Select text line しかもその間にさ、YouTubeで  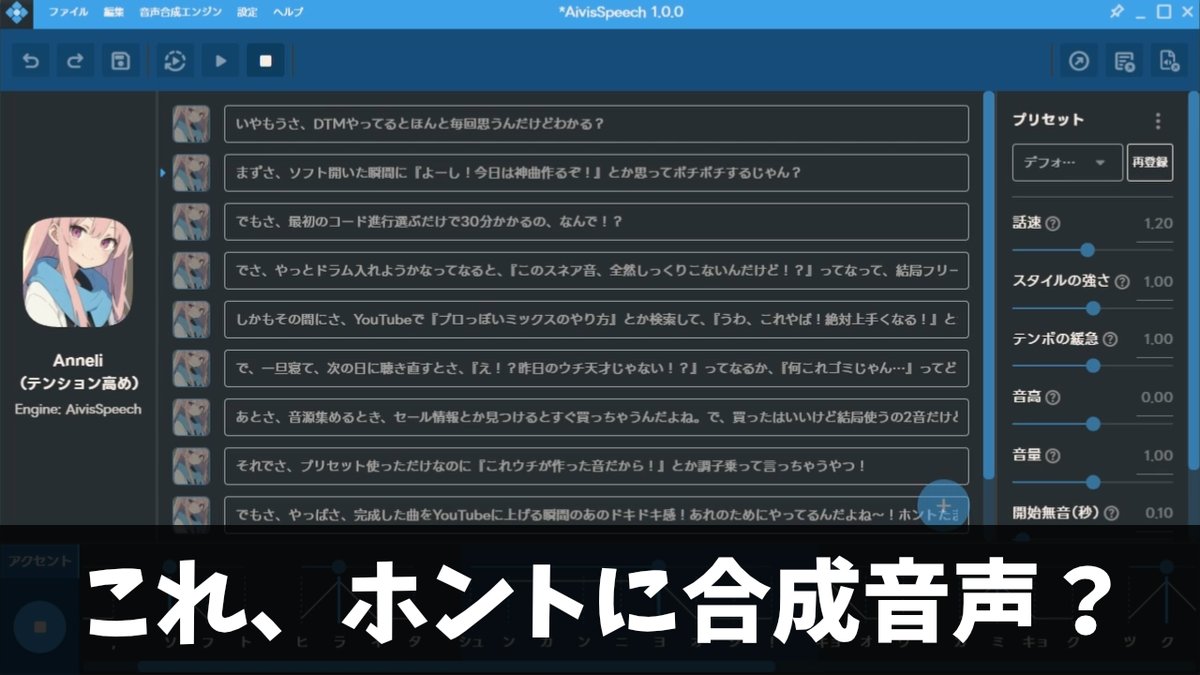coord(596,319)
